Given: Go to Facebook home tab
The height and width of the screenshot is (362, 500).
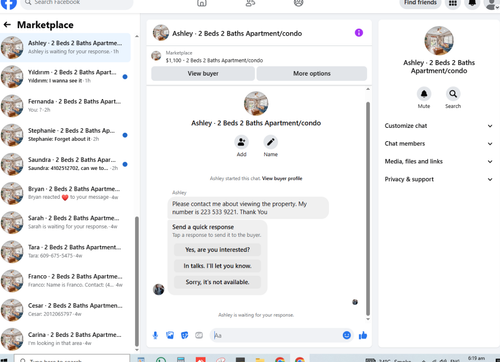Looking at the screenshot, I should [x=202, y=3].
